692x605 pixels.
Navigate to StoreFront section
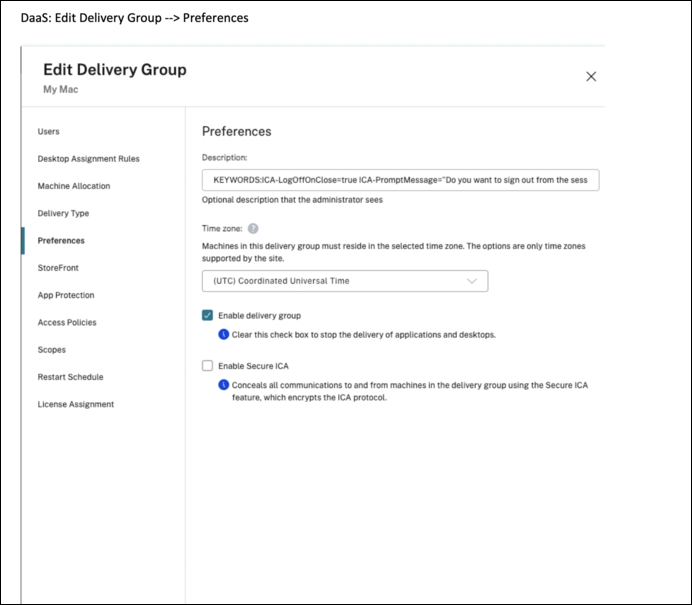[x=58, y=268]
